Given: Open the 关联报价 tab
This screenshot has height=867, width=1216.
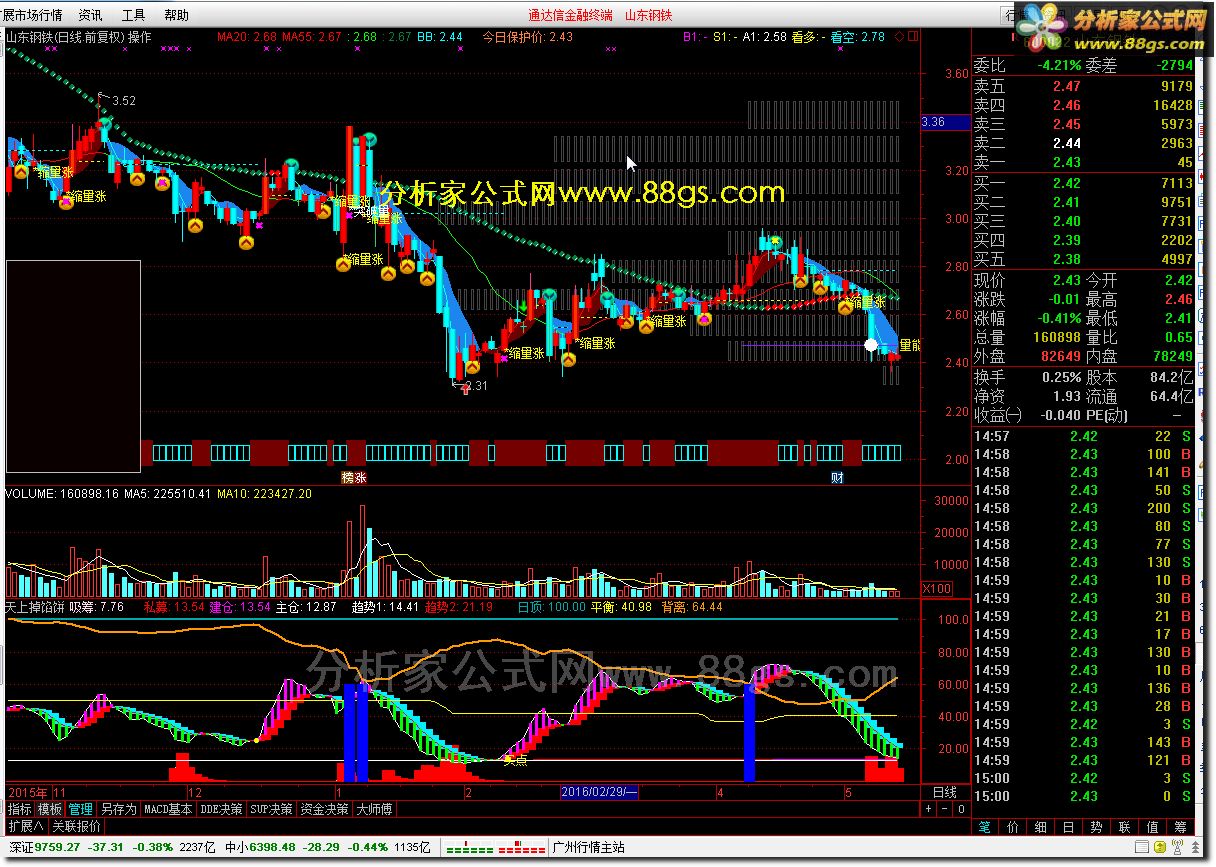Looking at the screenshot, I should pos(76,826).
